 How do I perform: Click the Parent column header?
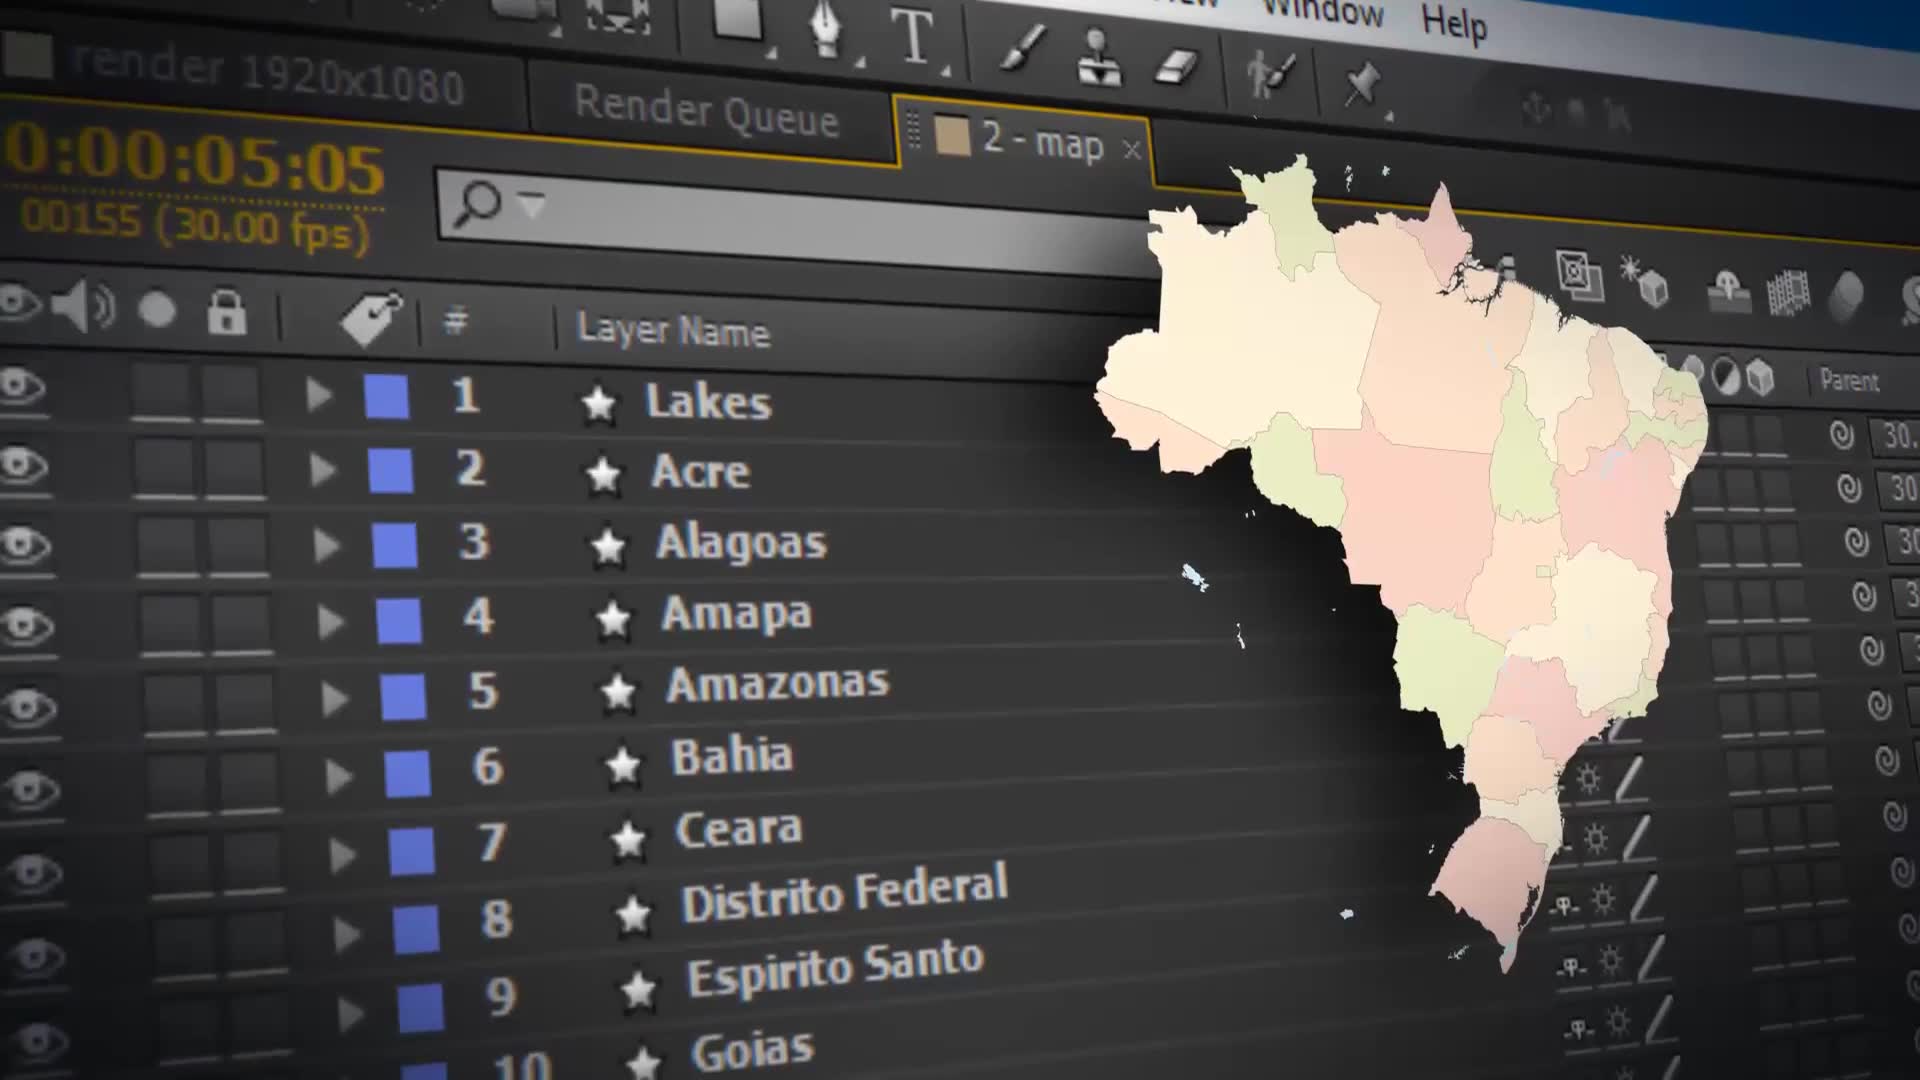click(1849, 380)
